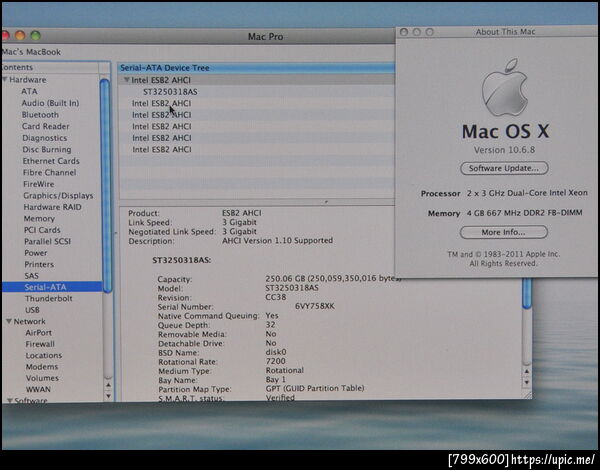Click the BSD Name value disk0
This screenshot has width=600, height=470.
(x=276, y=352)
